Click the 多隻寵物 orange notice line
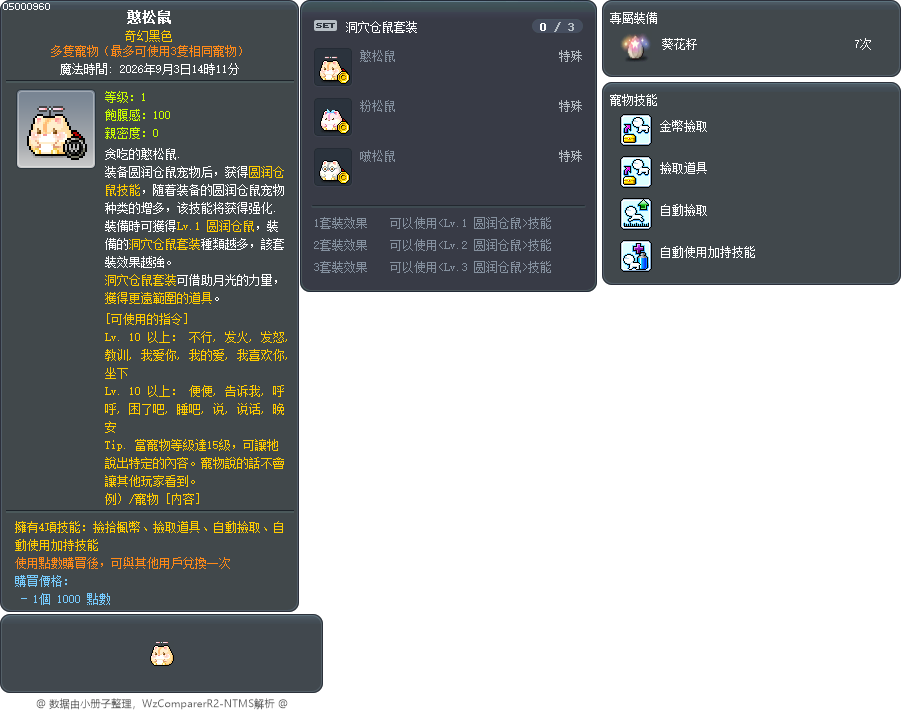The height and width of the screenshot is (711, 902). [x=149, y=51]
